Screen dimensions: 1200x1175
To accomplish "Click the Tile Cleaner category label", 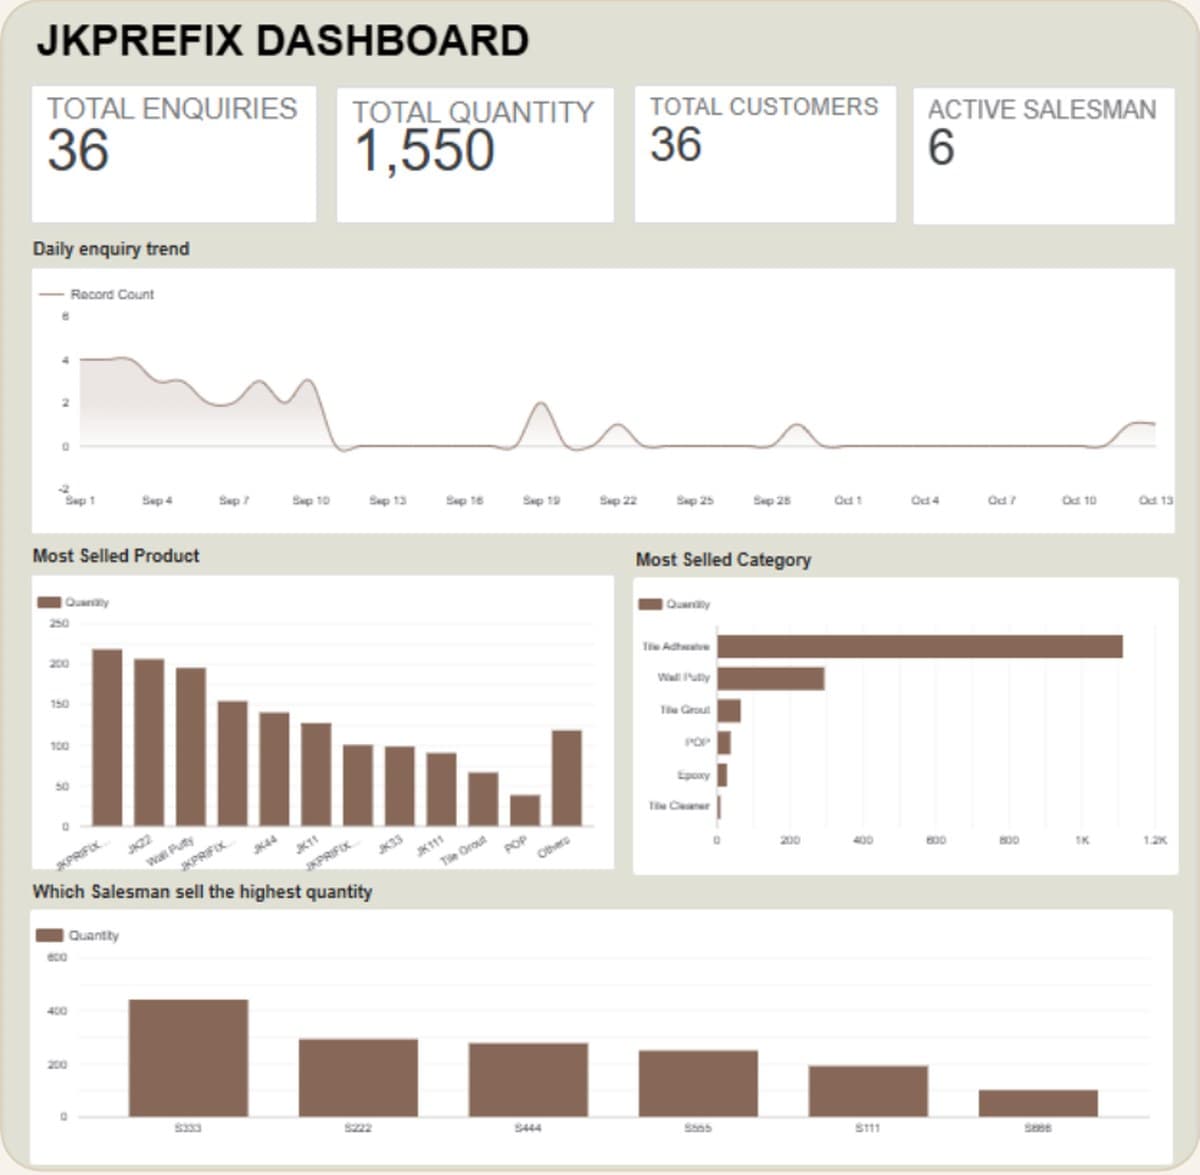I will 678,806.
